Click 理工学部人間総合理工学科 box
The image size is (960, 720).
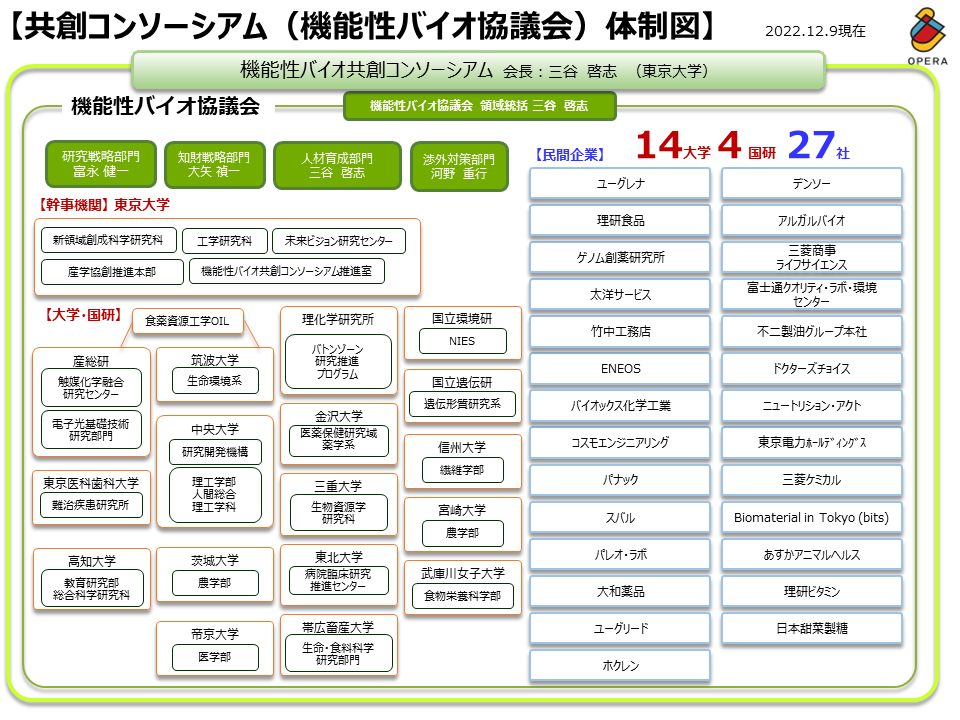coord(215,495)
